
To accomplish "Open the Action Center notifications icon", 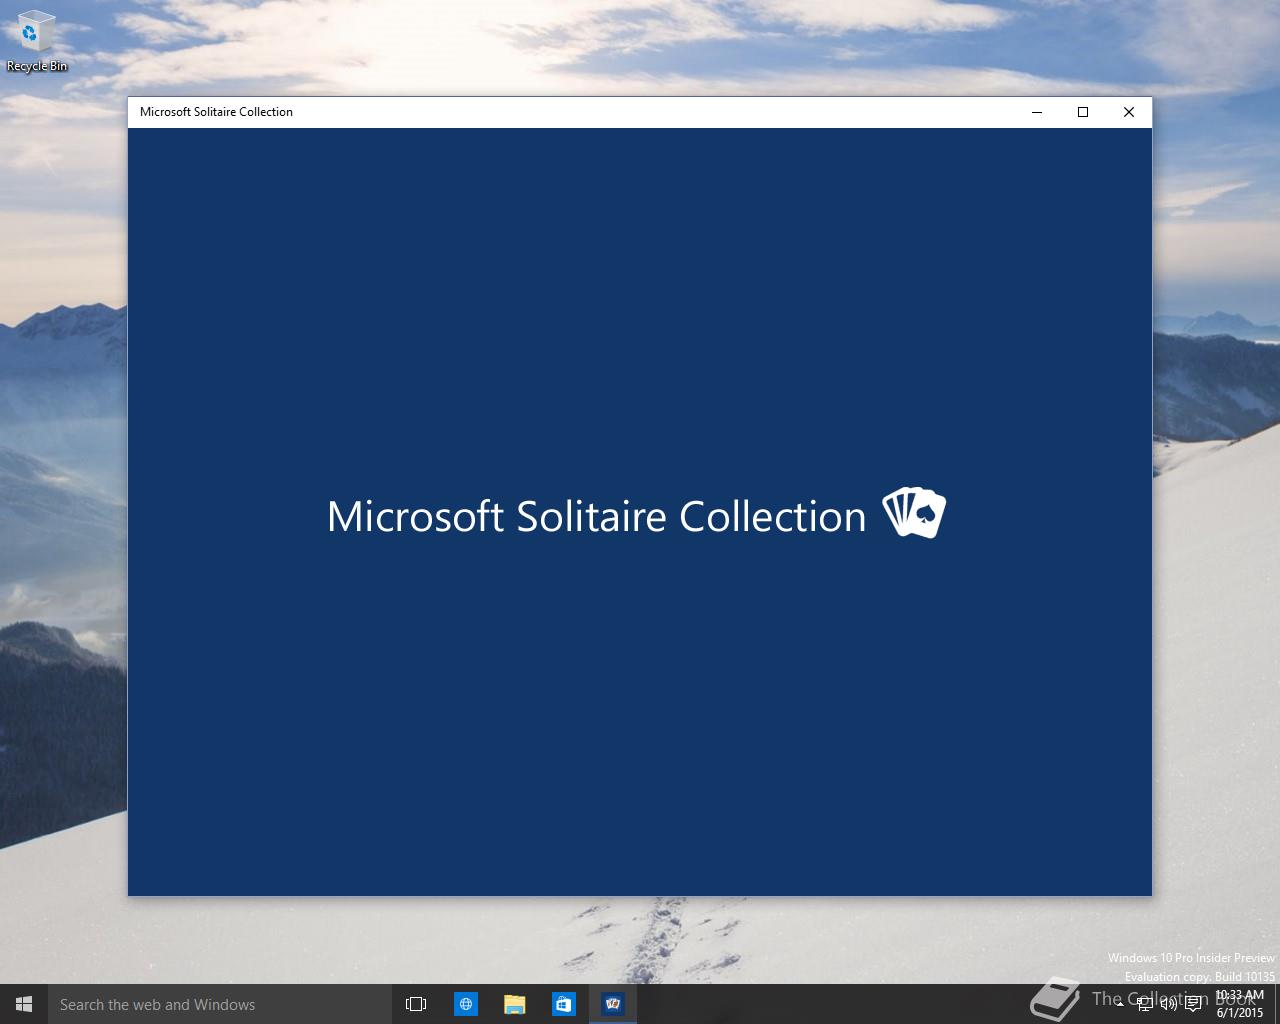I will [1193, 1004].
